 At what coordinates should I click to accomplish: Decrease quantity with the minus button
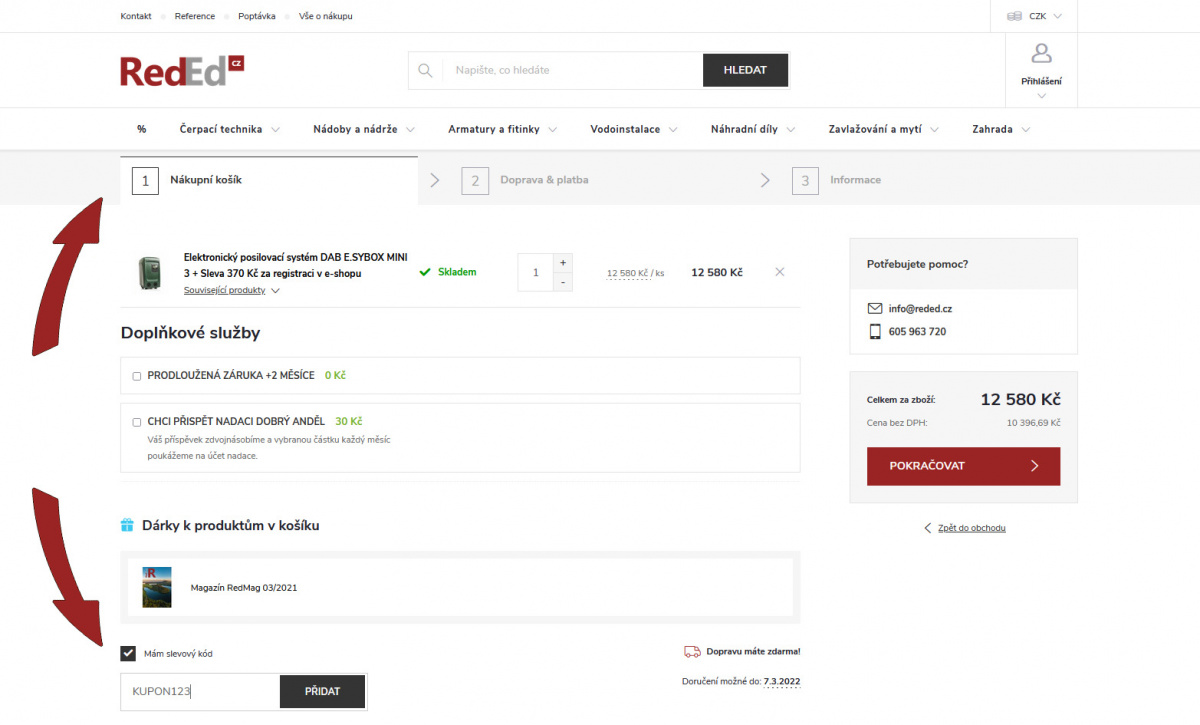[563, 283]
